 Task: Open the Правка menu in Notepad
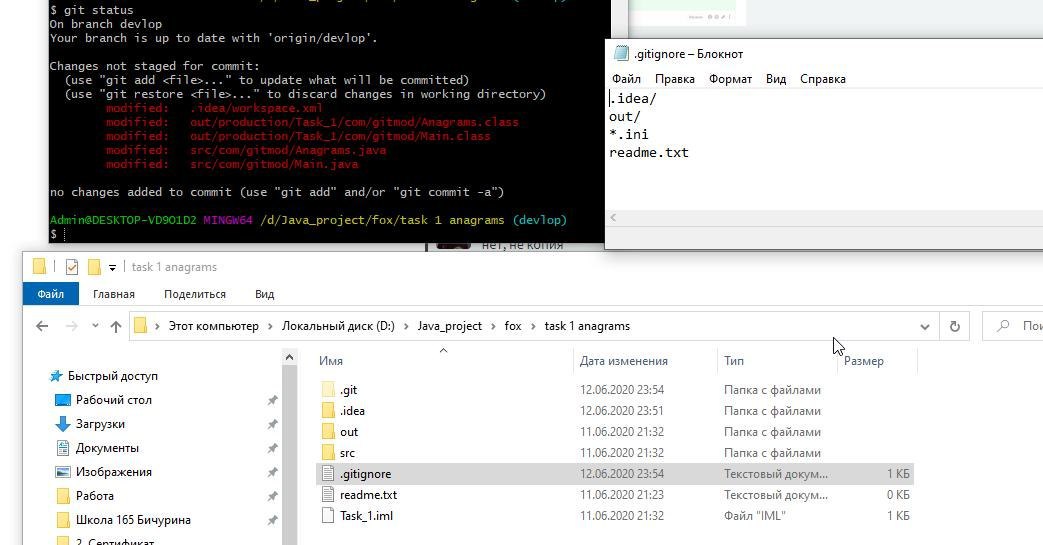(x=674, y=79)
